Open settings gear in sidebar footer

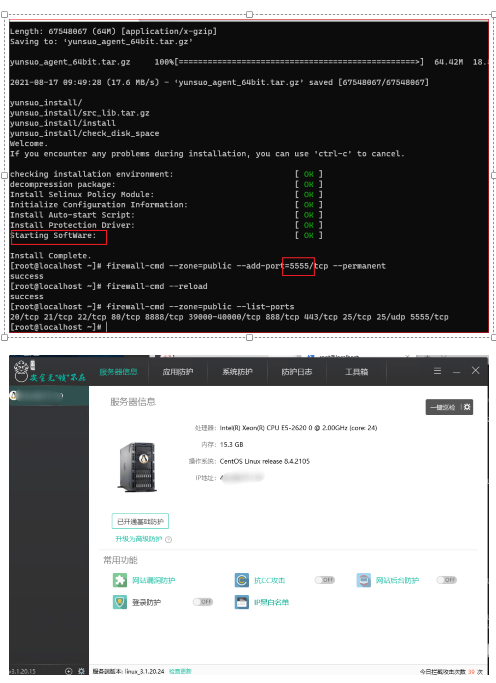(81, 671)
